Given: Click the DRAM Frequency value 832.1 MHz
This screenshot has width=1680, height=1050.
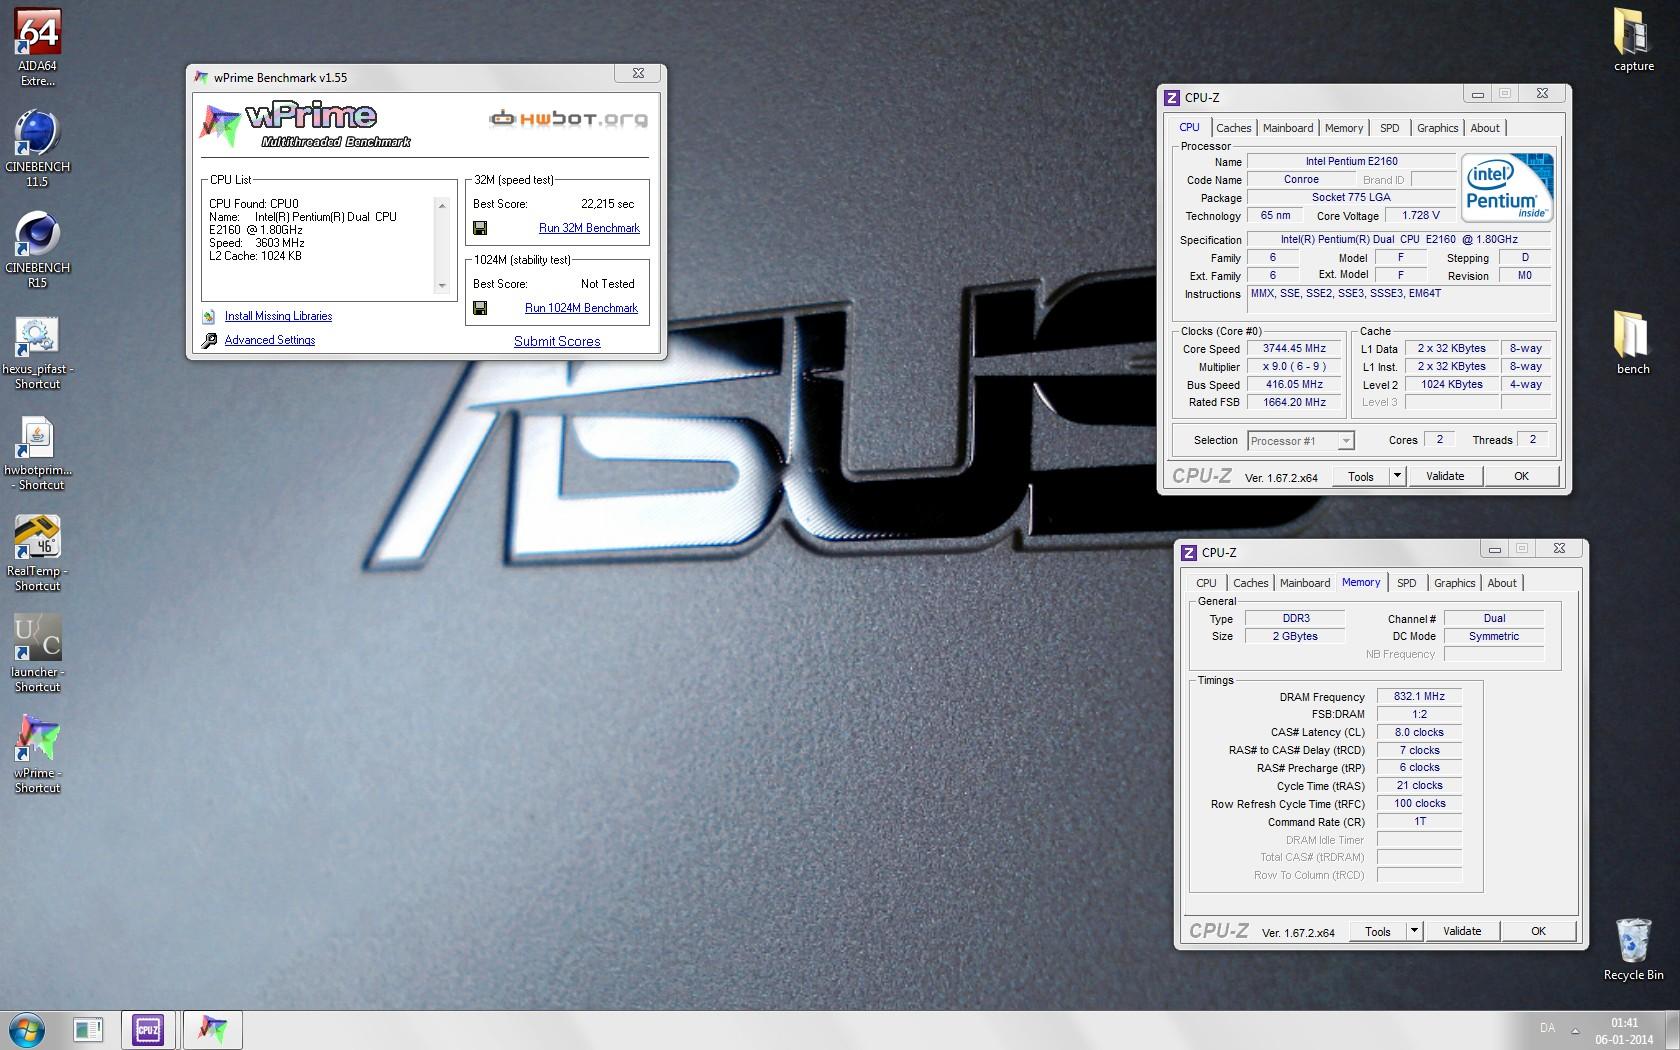Looking at the screenshot, I should click(x=1419, y=697).
